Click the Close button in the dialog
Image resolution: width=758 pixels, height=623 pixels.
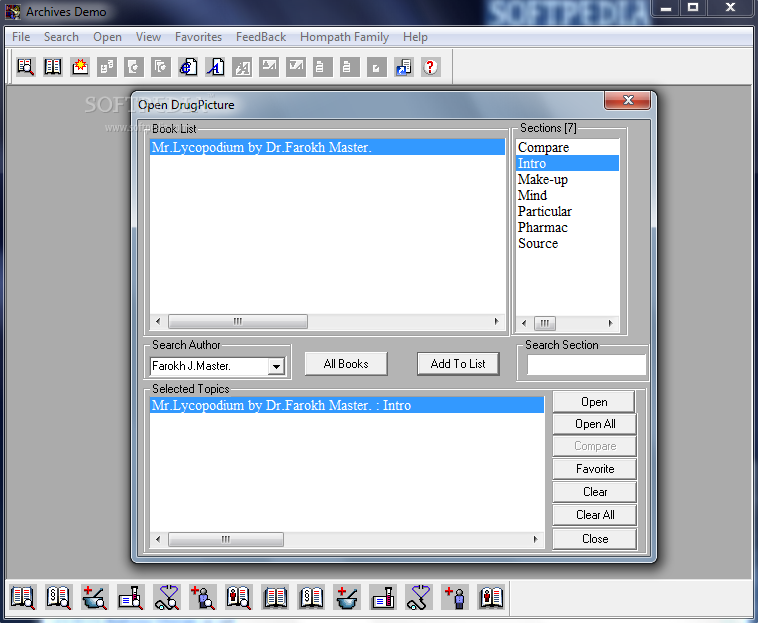595,539
